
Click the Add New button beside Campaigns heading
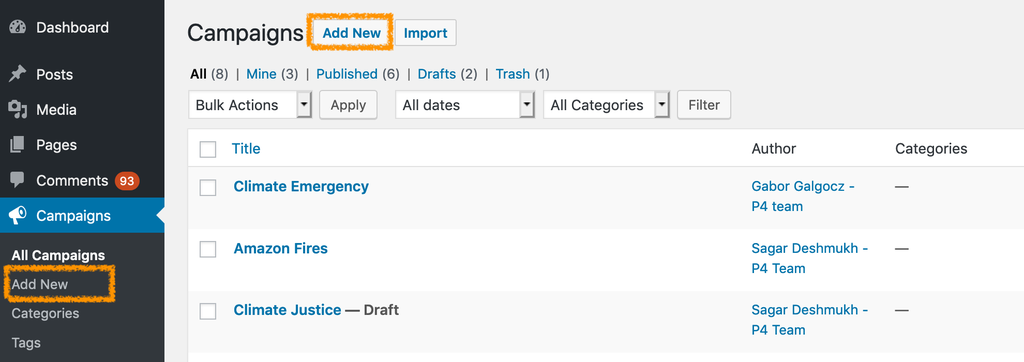(351, 33)
